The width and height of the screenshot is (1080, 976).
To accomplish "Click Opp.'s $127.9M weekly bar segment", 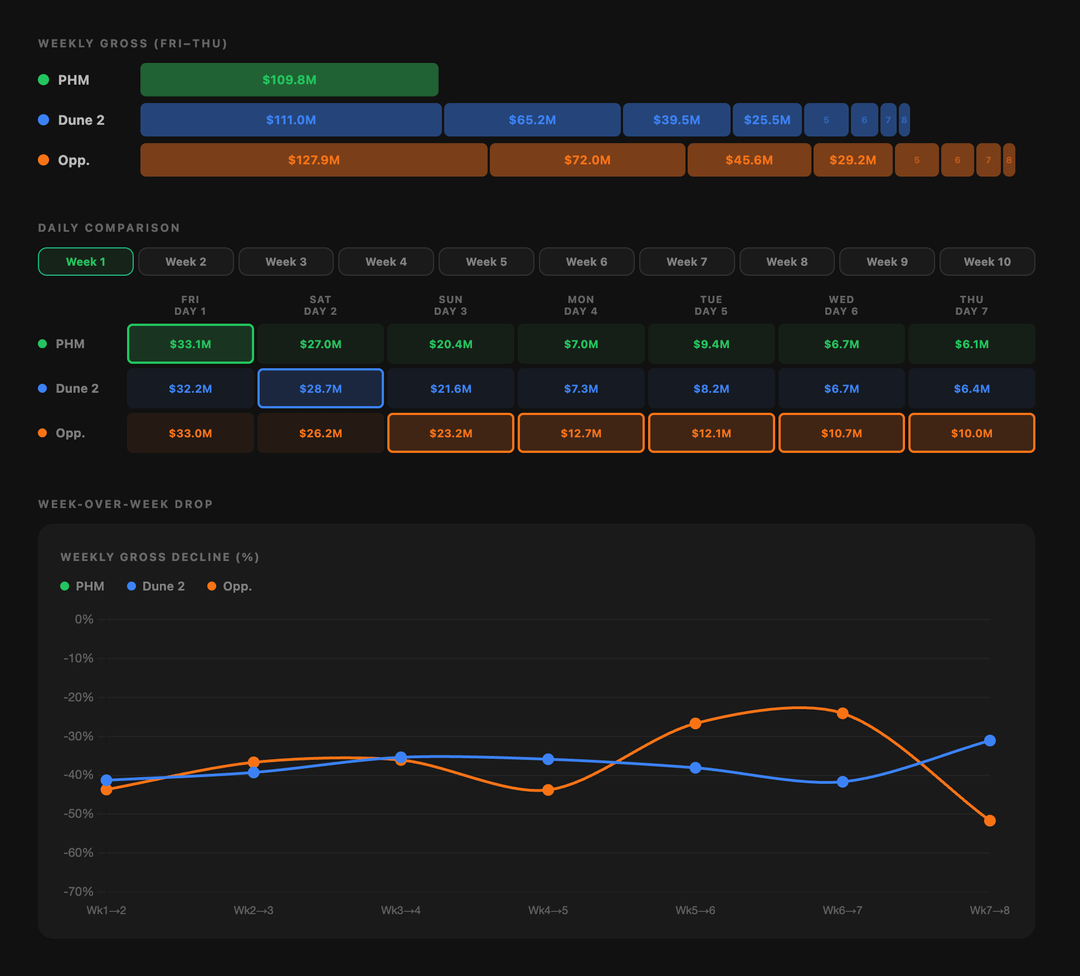I will (313, 160).
